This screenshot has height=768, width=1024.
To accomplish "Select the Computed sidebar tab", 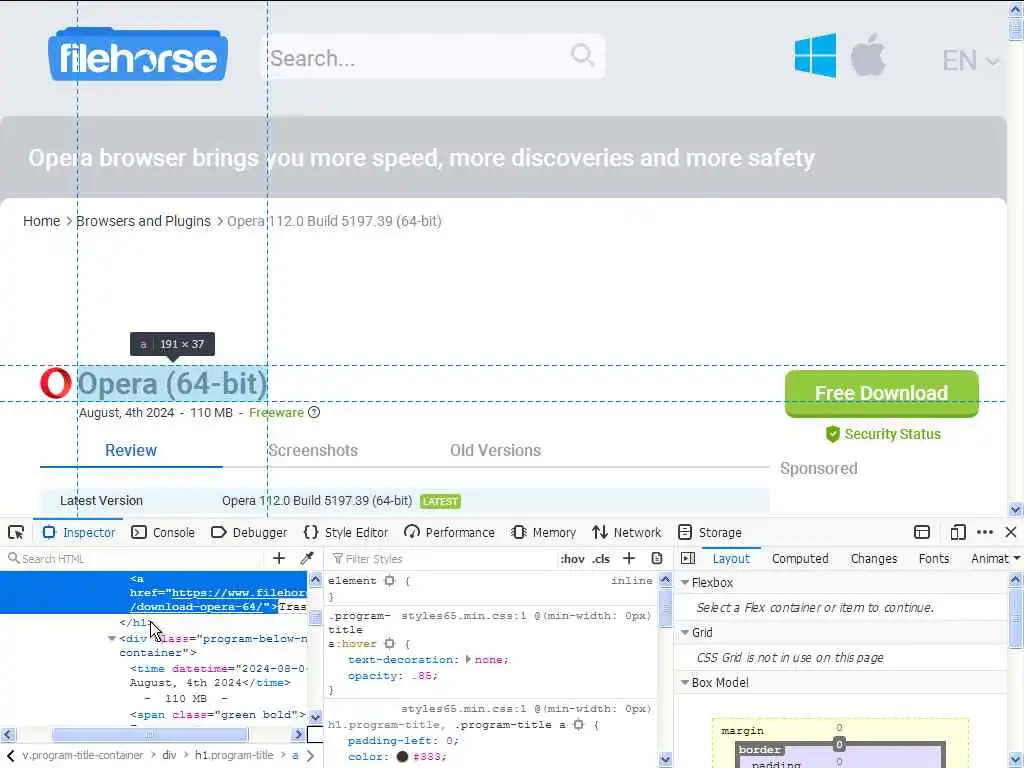I will point(800,558).
